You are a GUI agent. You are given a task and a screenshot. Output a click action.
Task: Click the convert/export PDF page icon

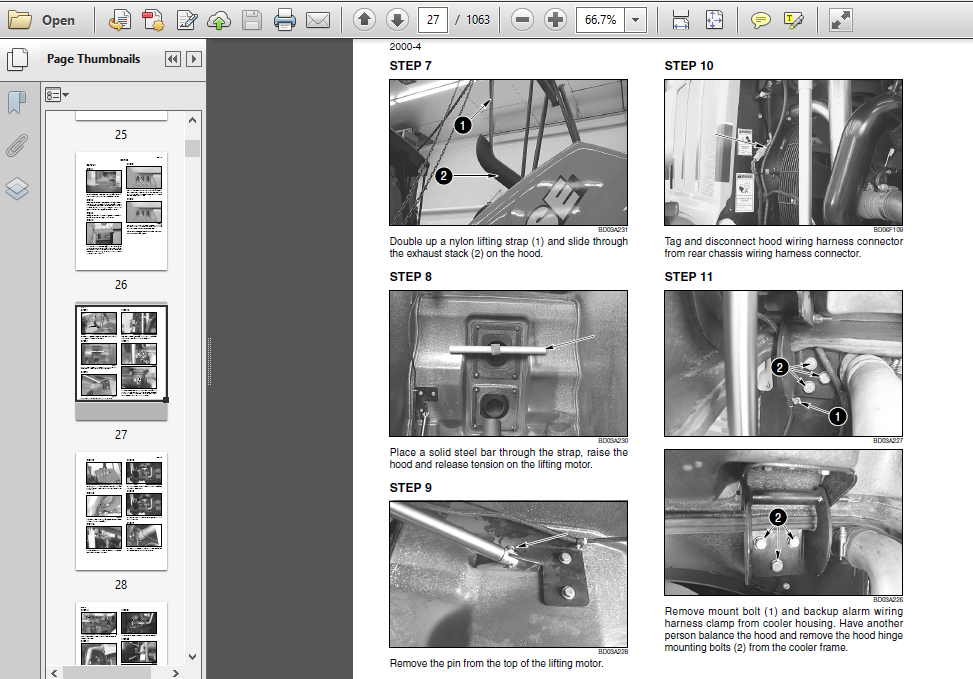click(119, 20)
